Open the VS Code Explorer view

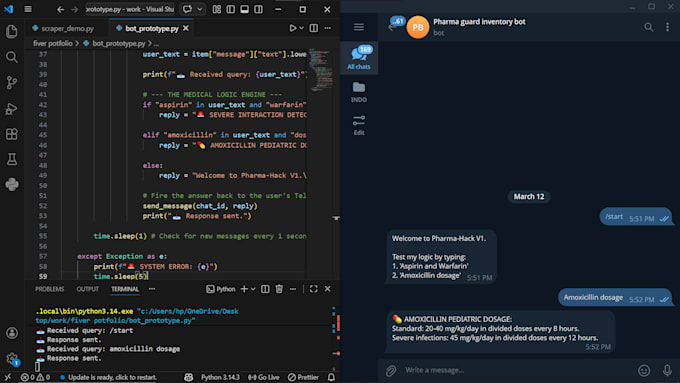[12, 31]
